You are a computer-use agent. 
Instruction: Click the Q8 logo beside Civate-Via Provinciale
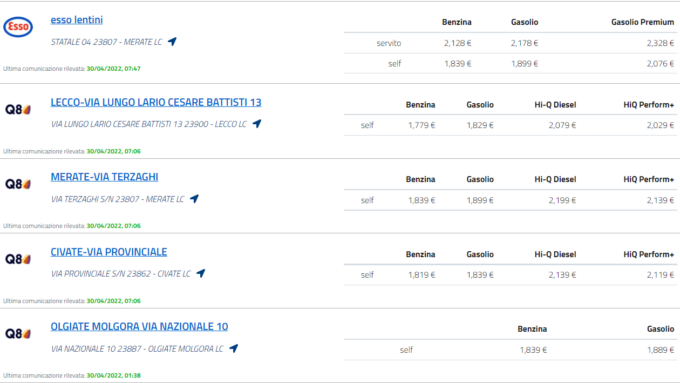[18, 259]
